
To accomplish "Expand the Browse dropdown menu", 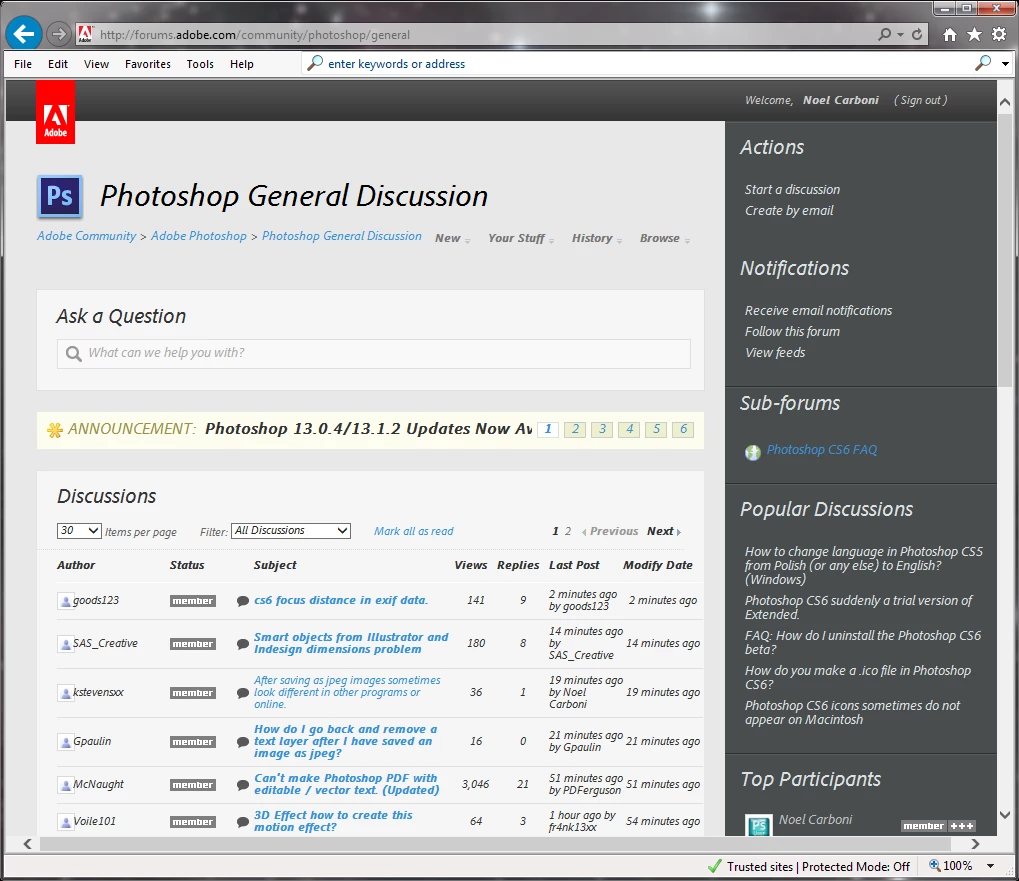I will (665, 238).
